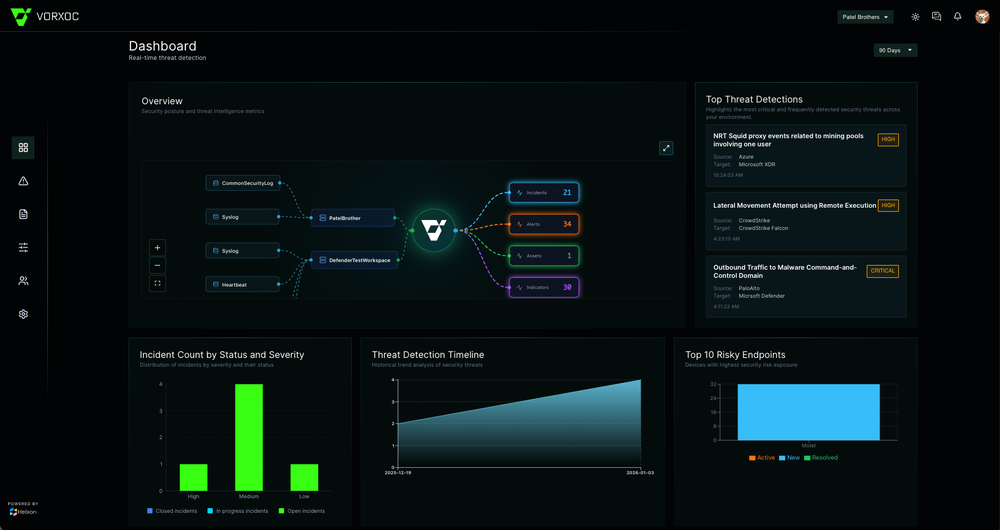
Task: Open the Indicators 30 metric card
Action: pyautogui.click(x=544, y=288)
